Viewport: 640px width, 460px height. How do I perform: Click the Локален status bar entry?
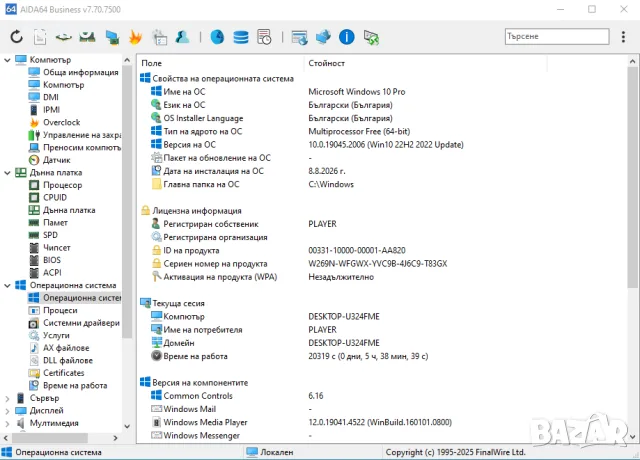point(270,452)
